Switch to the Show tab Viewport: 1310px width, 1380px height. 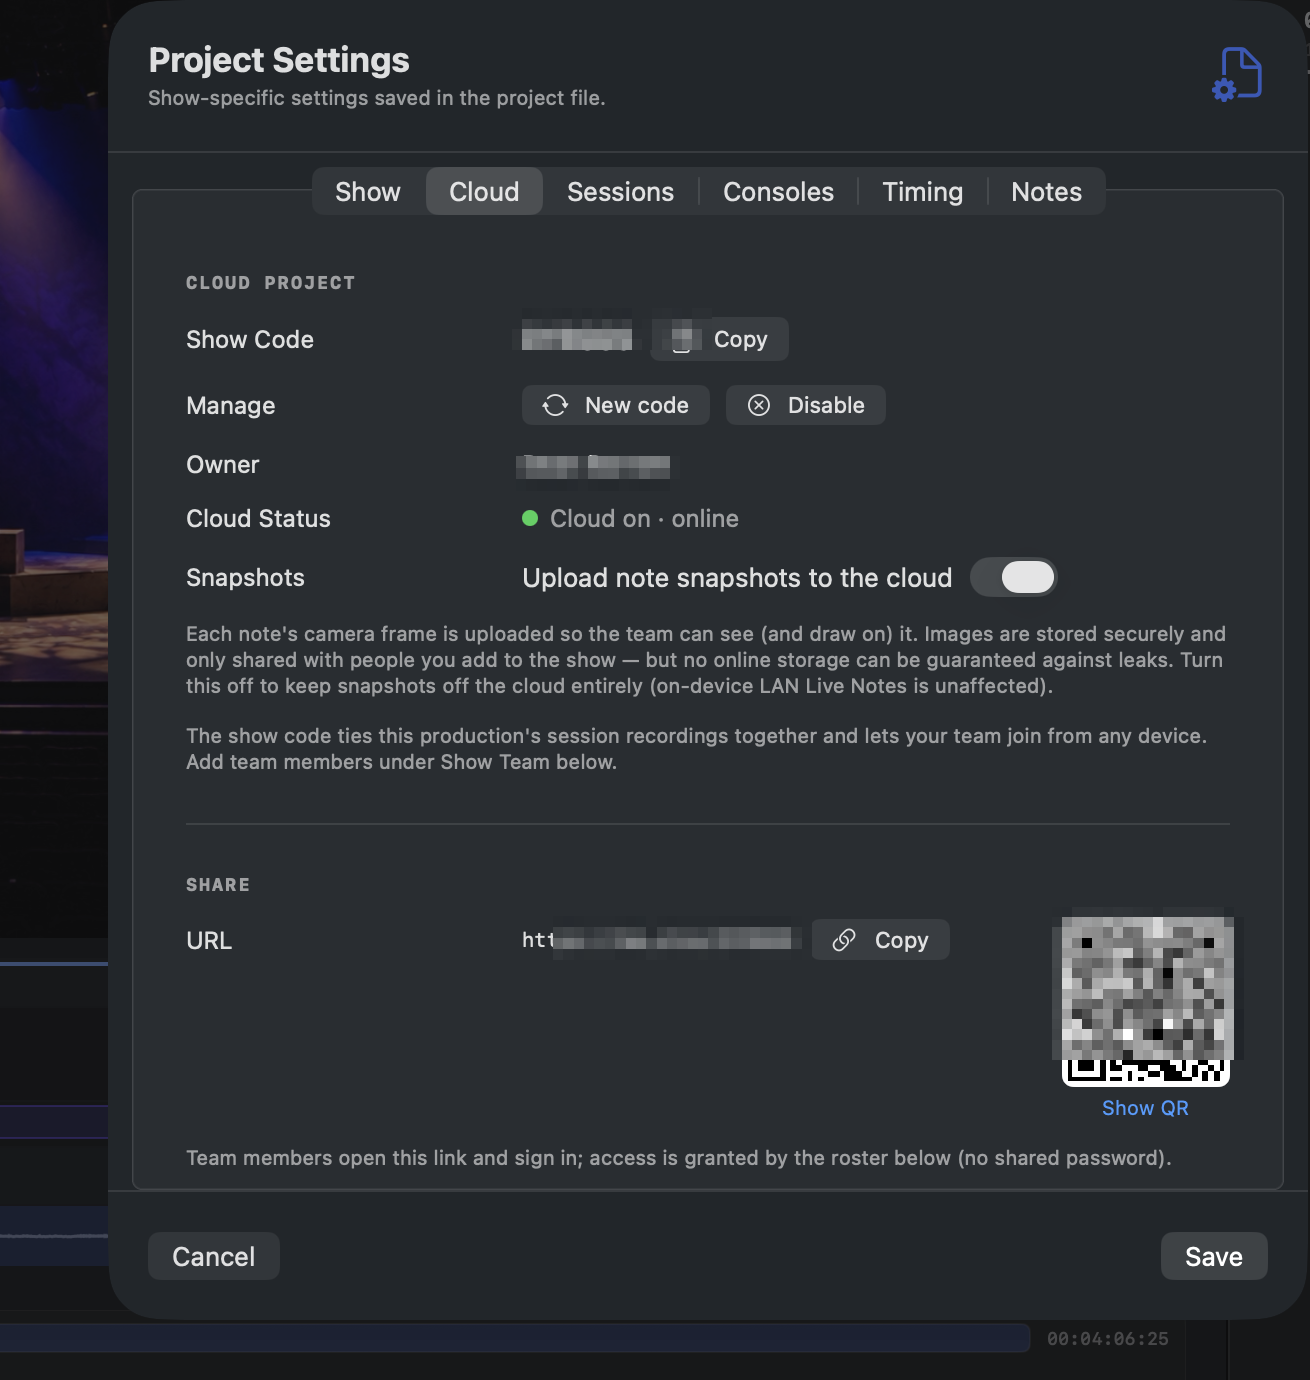tap(367, 192)
